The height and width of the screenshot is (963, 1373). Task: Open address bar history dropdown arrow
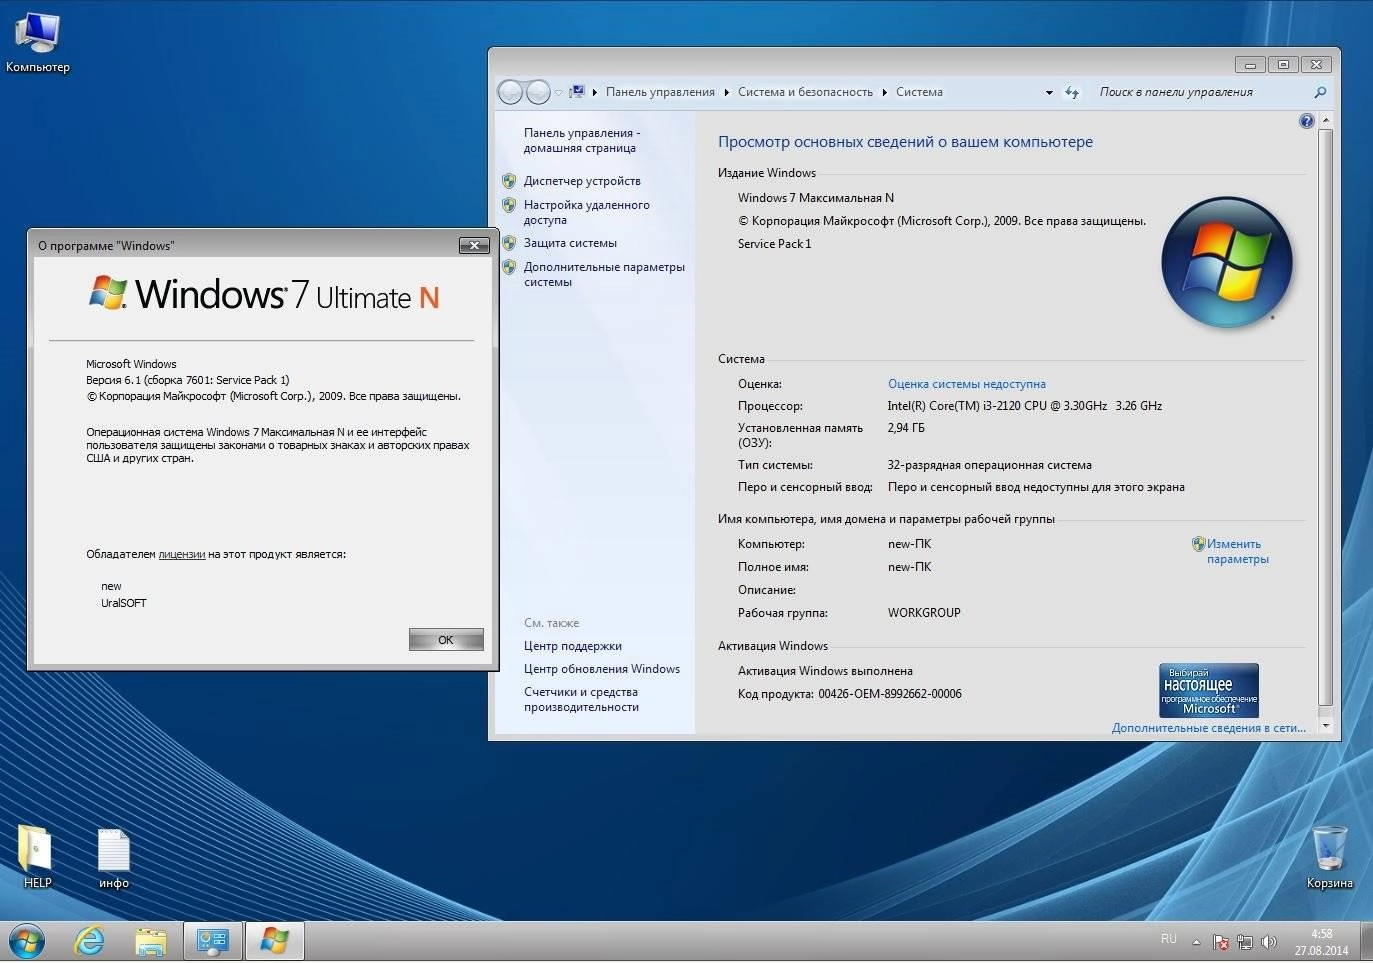(x=1049, y=92)
